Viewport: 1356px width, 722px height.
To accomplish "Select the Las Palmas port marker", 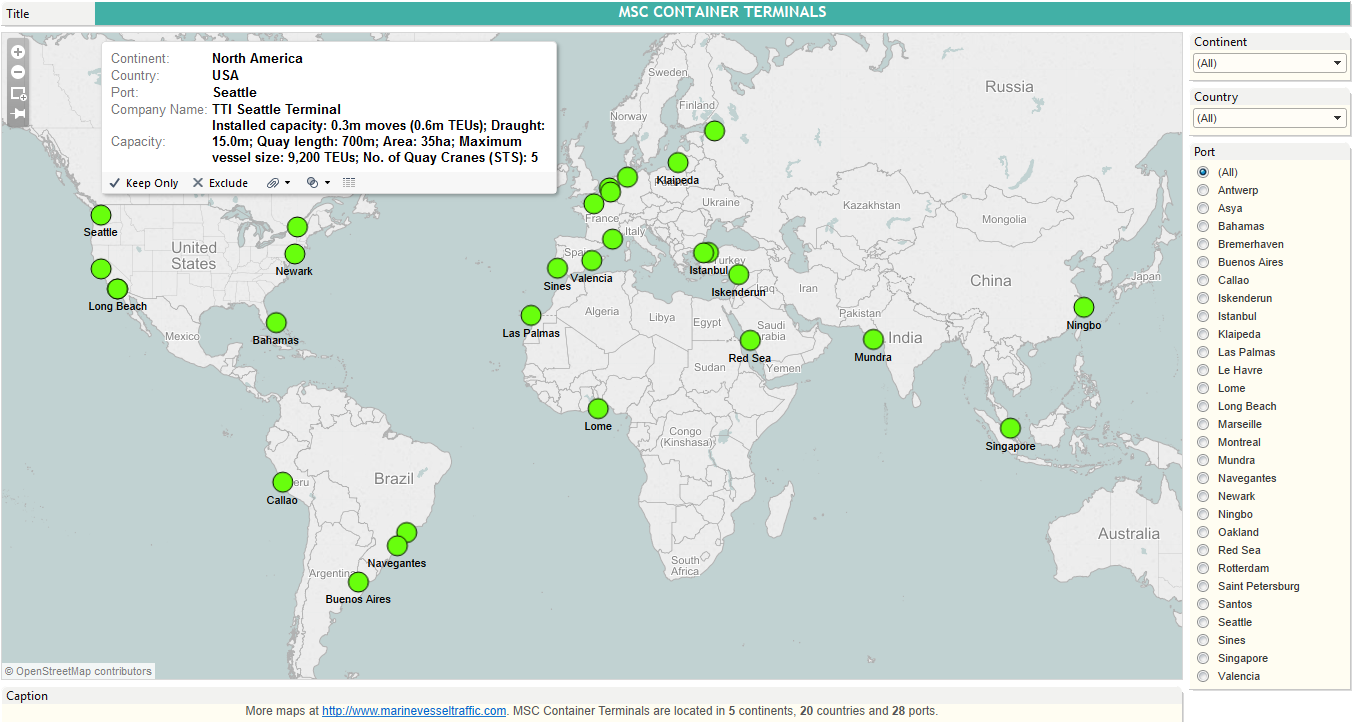I will tap(531, 316).
